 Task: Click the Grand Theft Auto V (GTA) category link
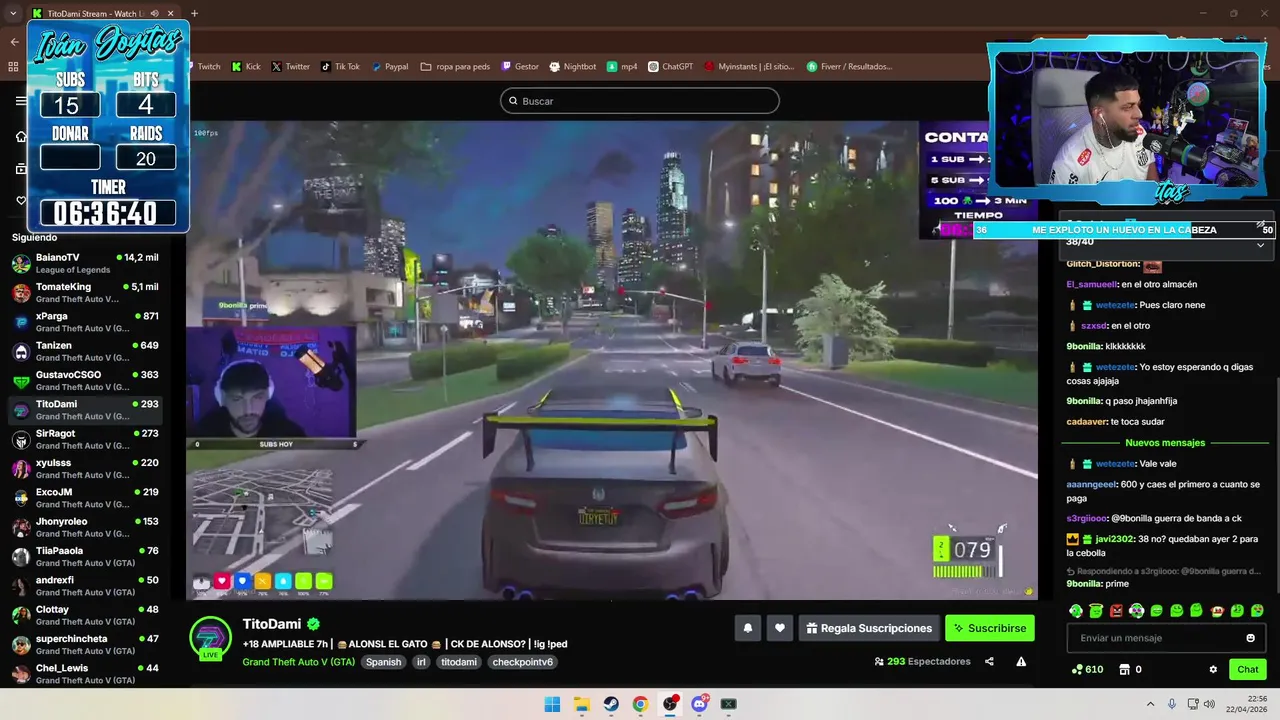click(298, 662)
